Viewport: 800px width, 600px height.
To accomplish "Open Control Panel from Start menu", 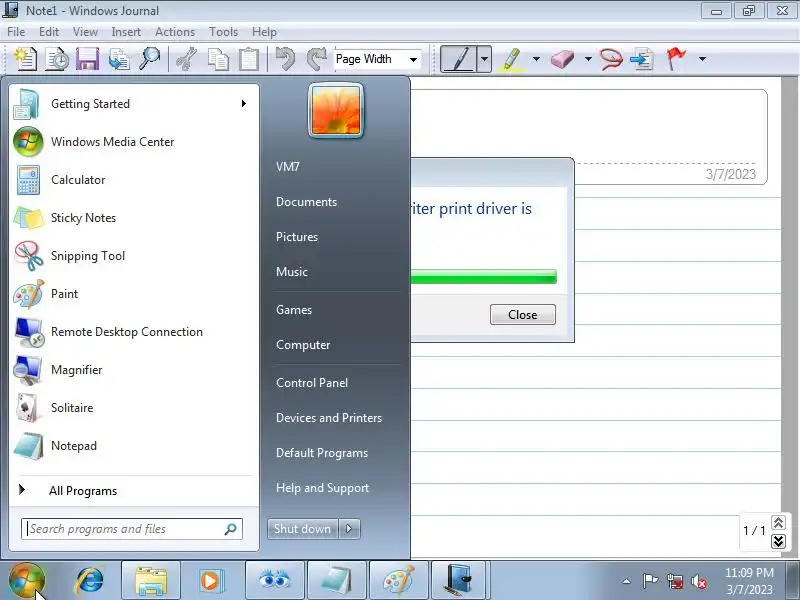I will pyautogui.click(x=312, y=383).
